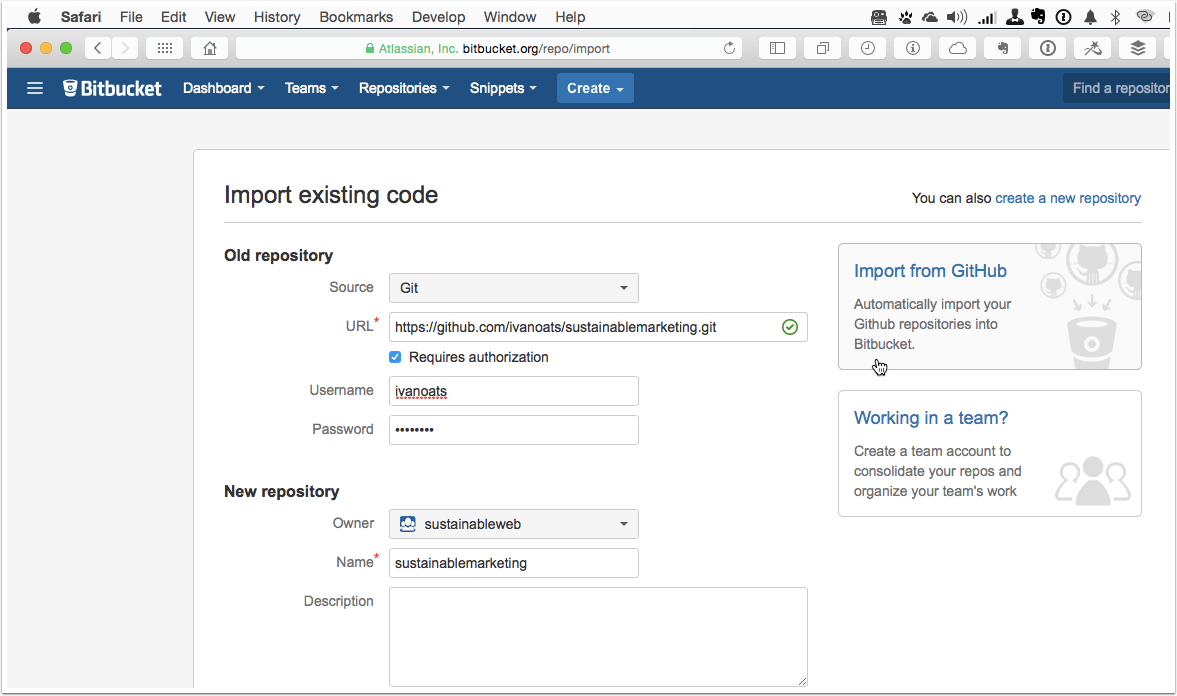Open the Create dropdown button
Image resolution: width=1177 pixels, height=696 pixels.
click(x=595, y=88)
